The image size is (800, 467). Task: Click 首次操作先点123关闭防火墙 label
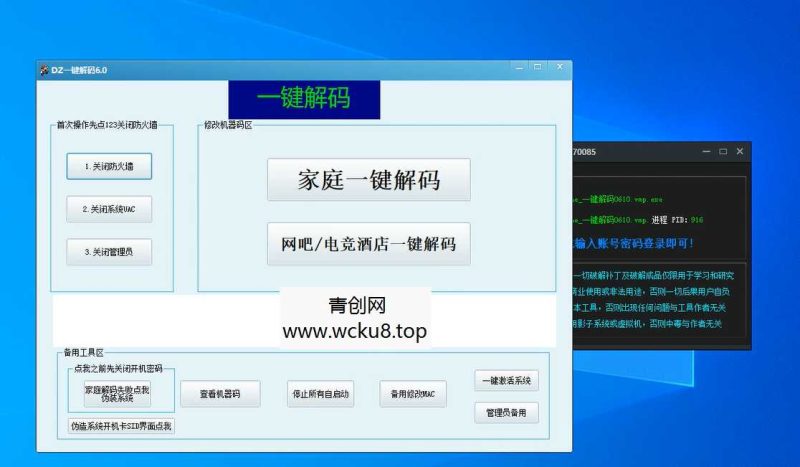click(x=107, y=125)
